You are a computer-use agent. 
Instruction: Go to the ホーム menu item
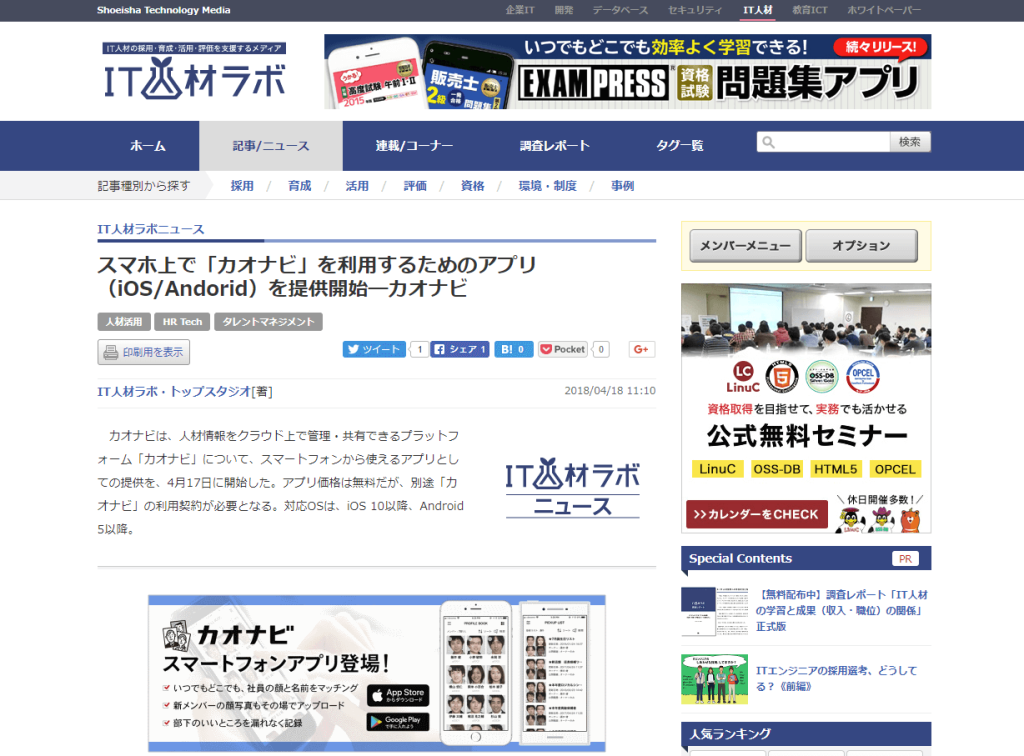pos(148,146)
